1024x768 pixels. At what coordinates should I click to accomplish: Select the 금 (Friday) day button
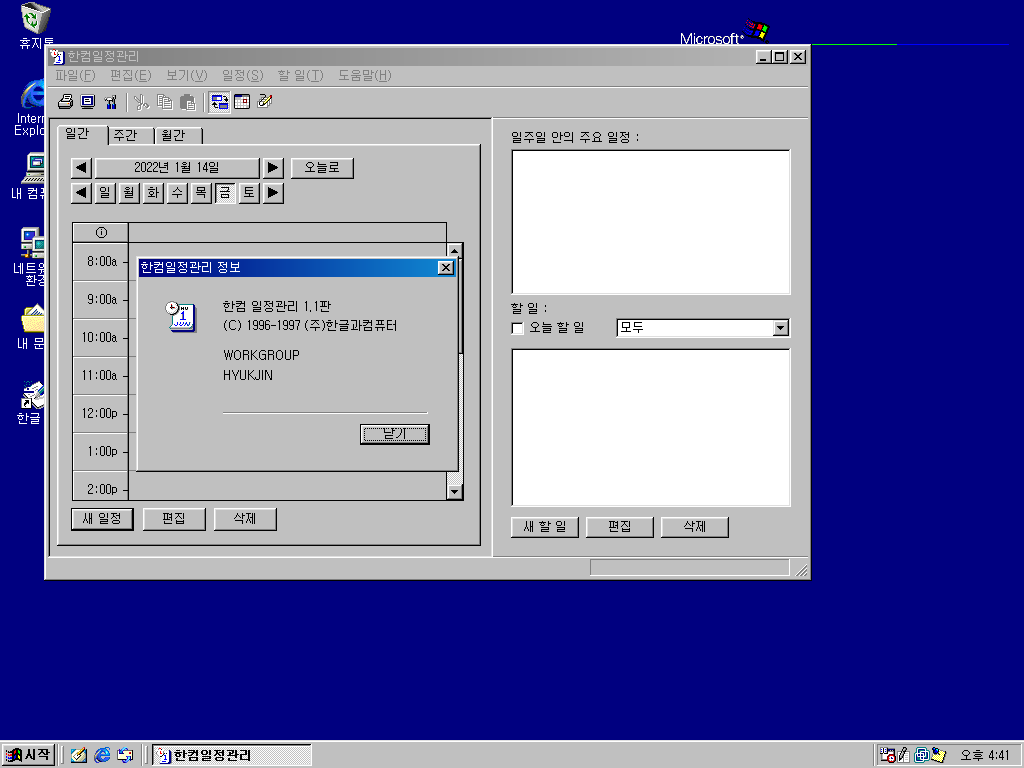pos(225,193)
